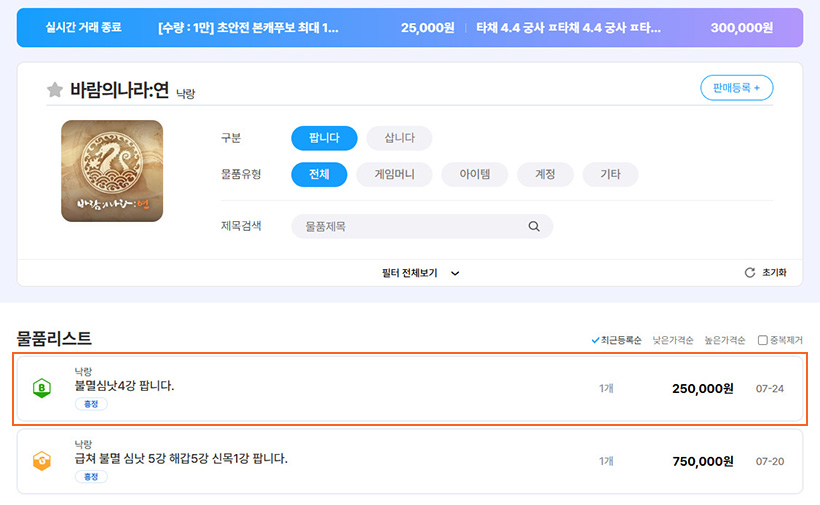This screenshot has height=505, width=820.
Task: Select the 삽니다 option
Action: click(x=399, y=138)
